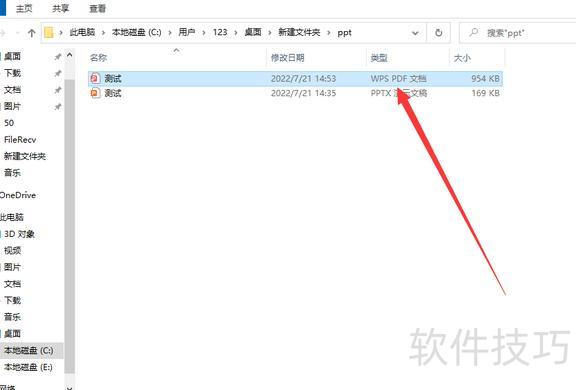Open 下载 under 此电脑

tap(12, 300)
